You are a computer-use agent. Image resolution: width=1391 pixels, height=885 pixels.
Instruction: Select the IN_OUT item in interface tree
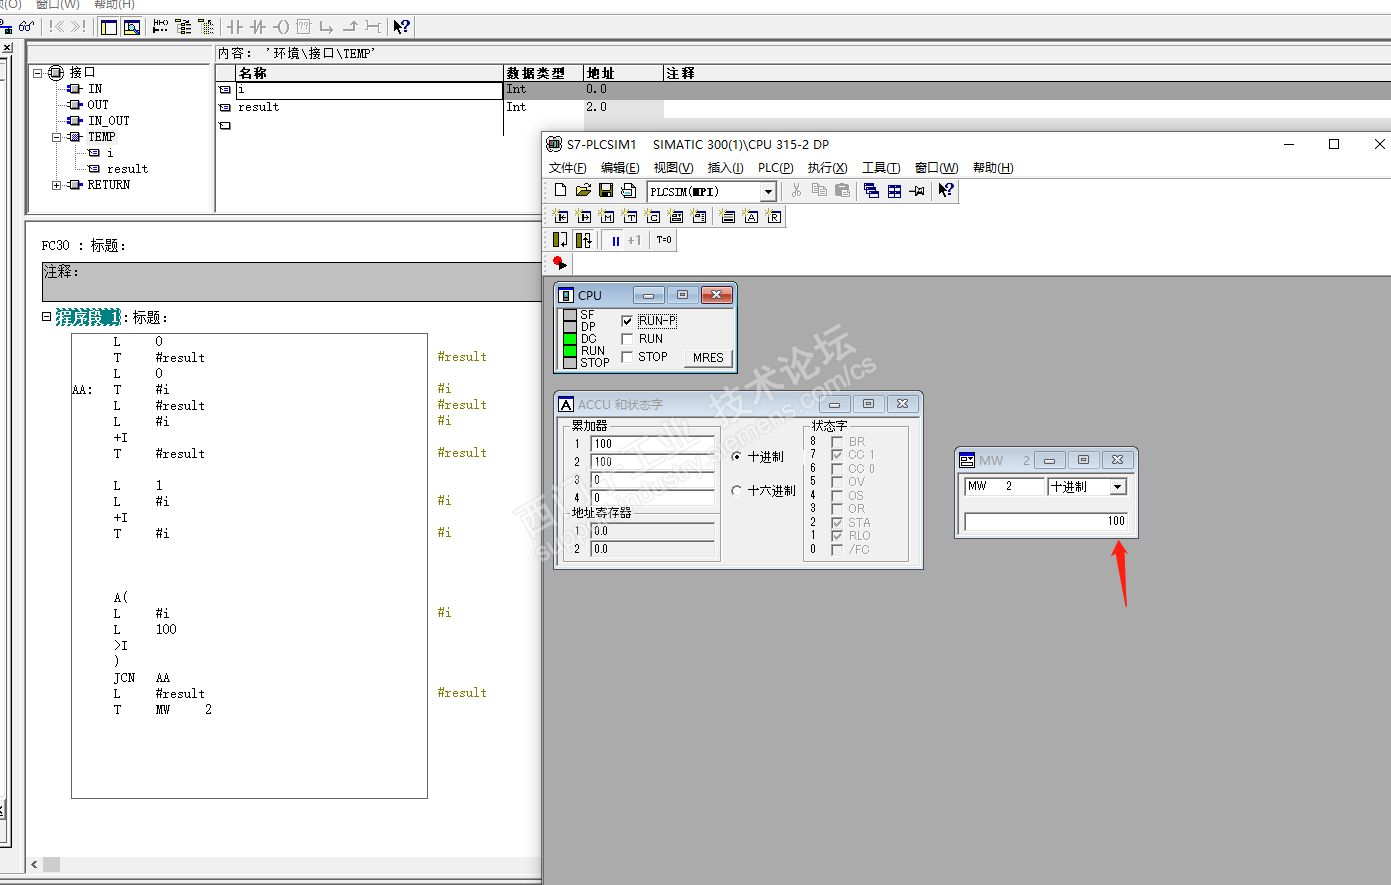point(109,121)
